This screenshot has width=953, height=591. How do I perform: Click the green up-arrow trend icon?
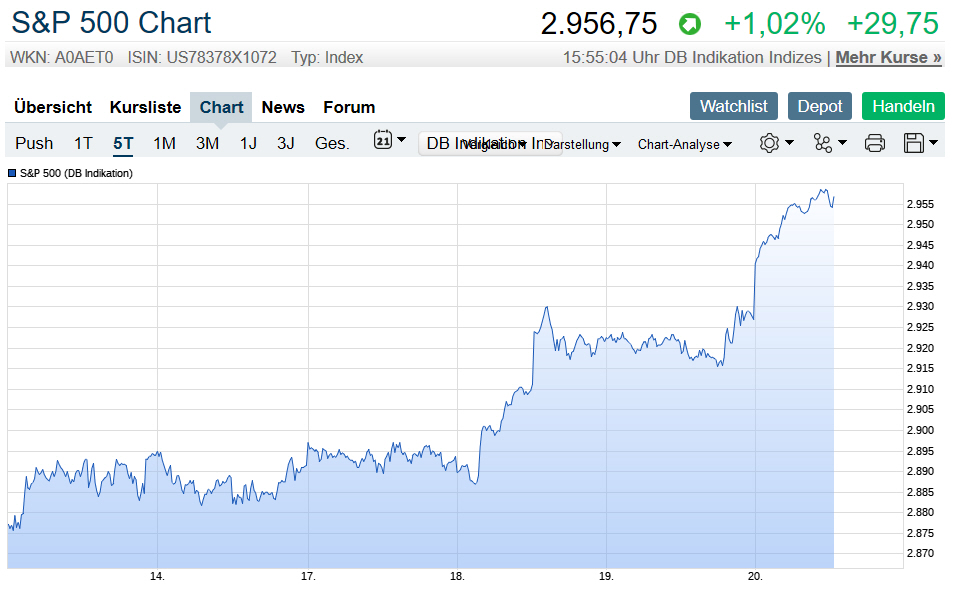click(690, 24)
